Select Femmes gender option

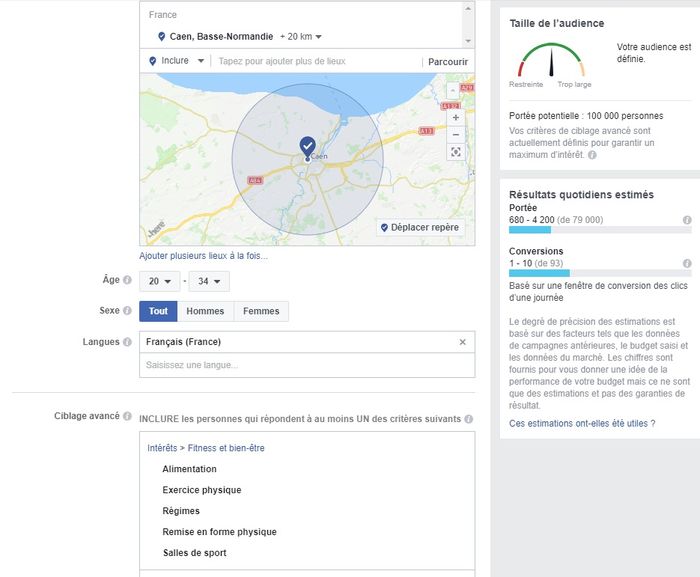261,311
